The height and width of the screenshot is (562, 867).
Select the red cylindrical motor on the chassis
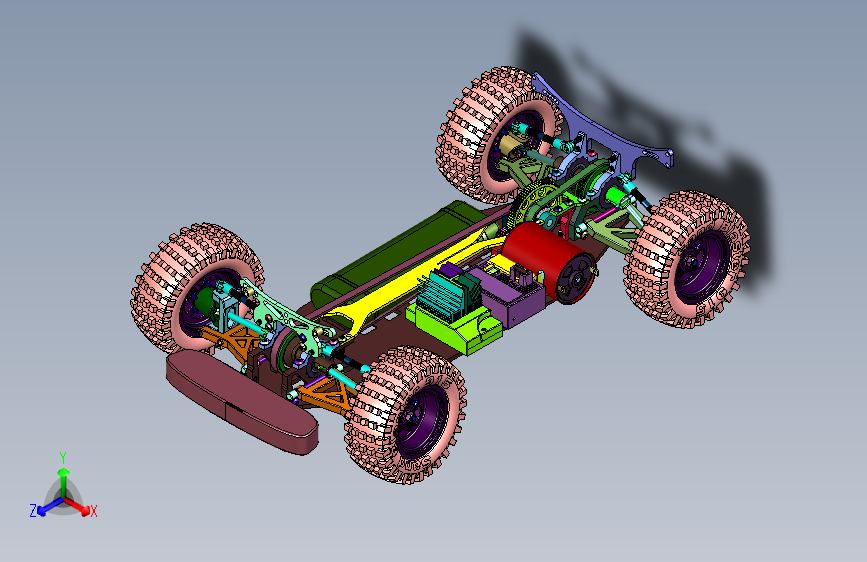[547, 261]
